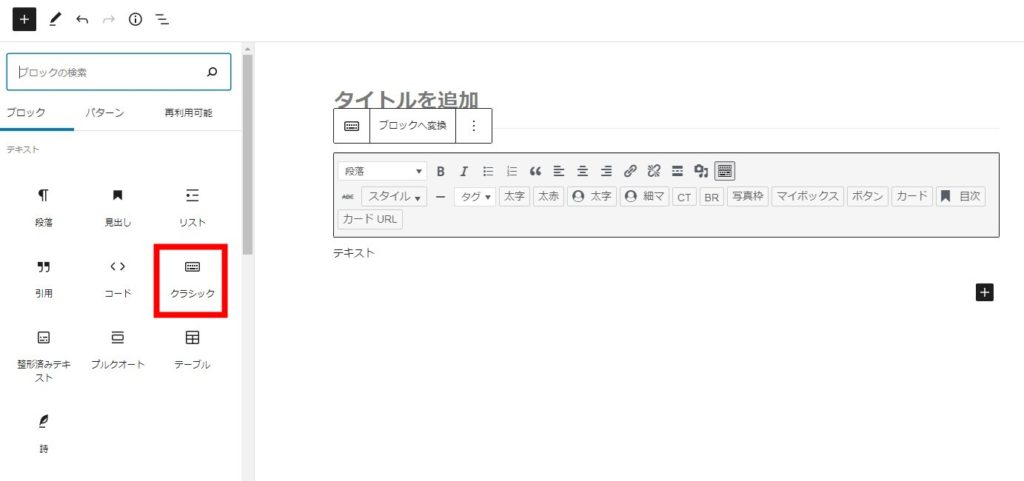Click the insert link icon
Image resolution: width=1024 pixels, height=481 pixels.
(630, 172)
